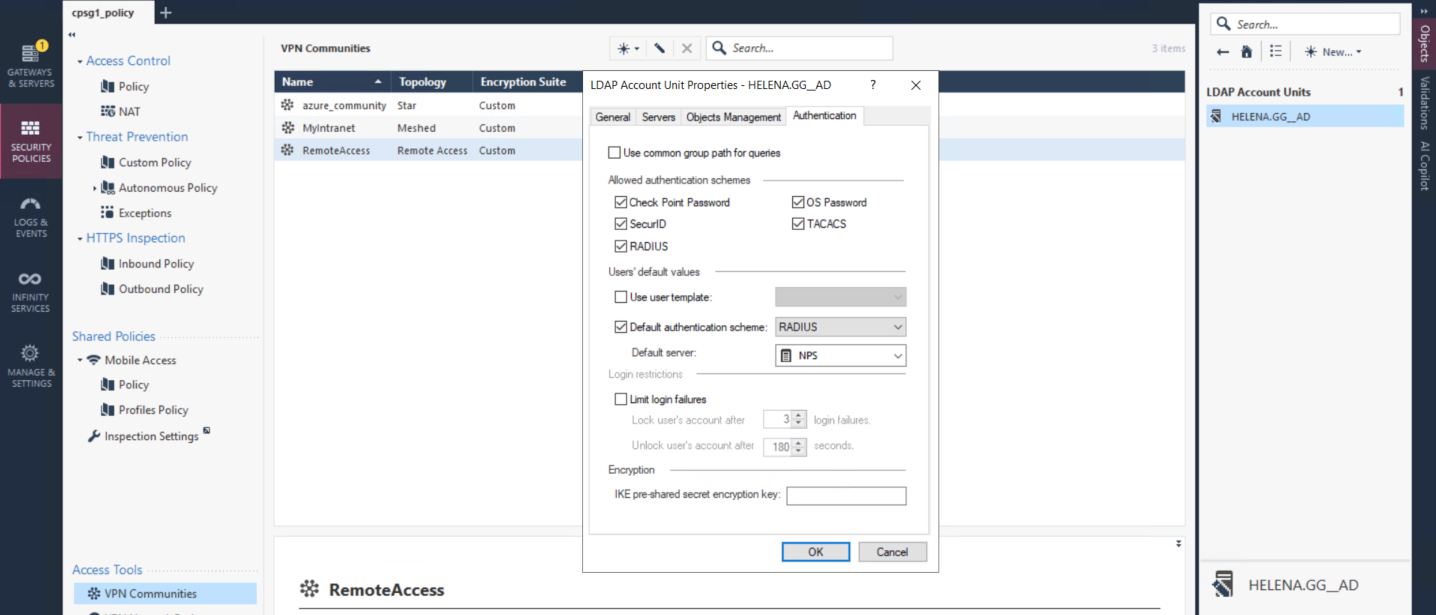Open the Default server NPS dropdown
This screenshot has width=1436, height=615.
(x=840, y=355)
